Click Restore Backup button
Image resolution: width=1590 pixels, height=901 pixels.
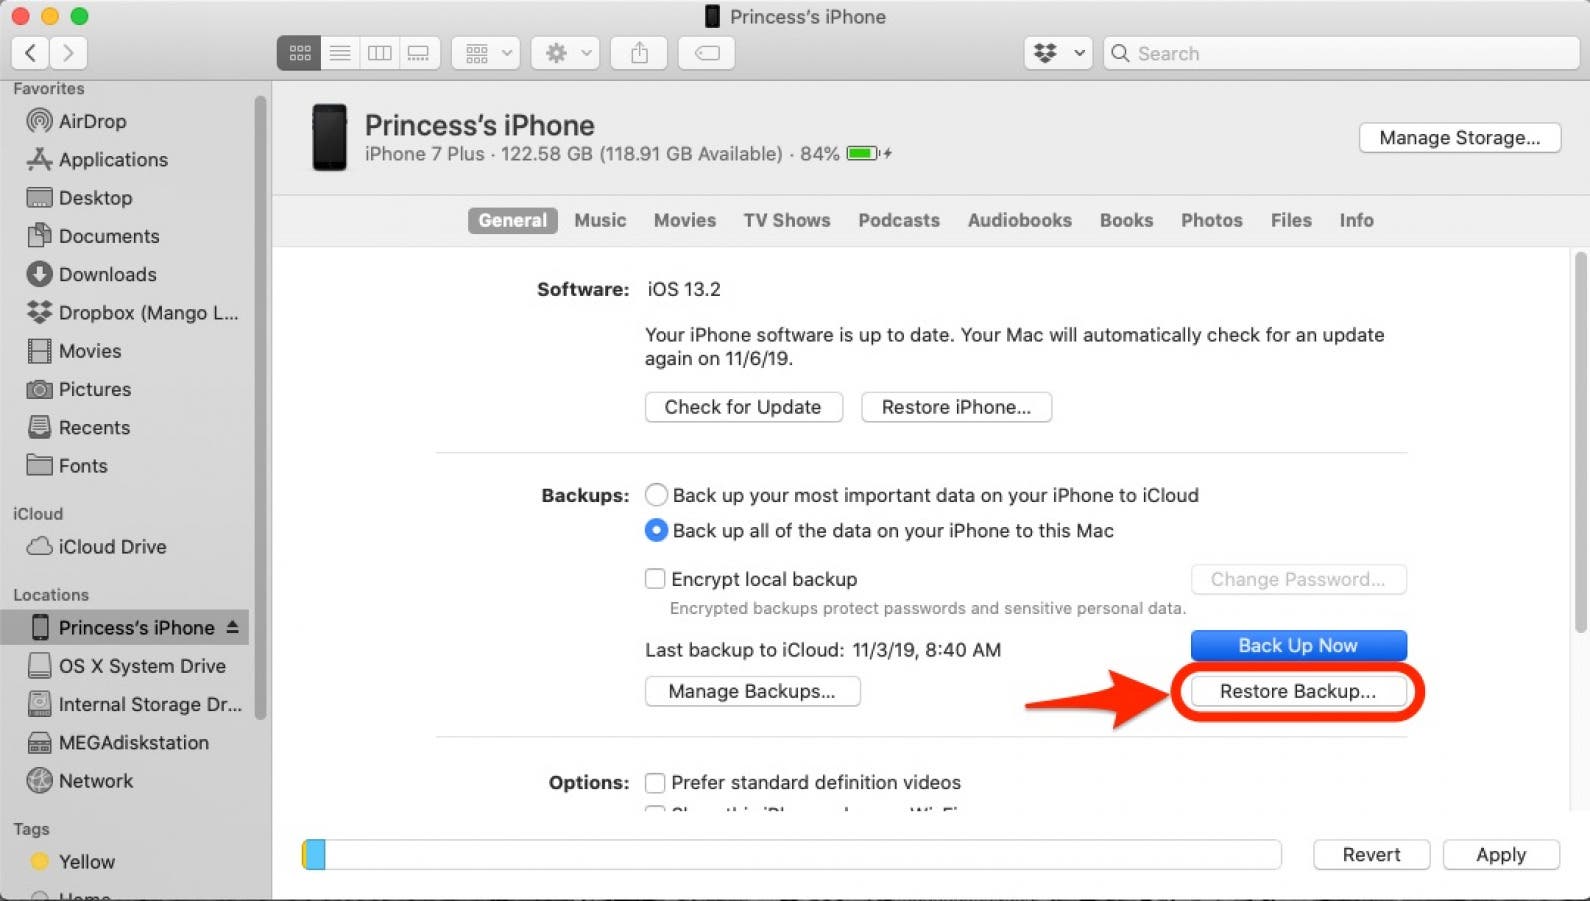coord(1298,691)
